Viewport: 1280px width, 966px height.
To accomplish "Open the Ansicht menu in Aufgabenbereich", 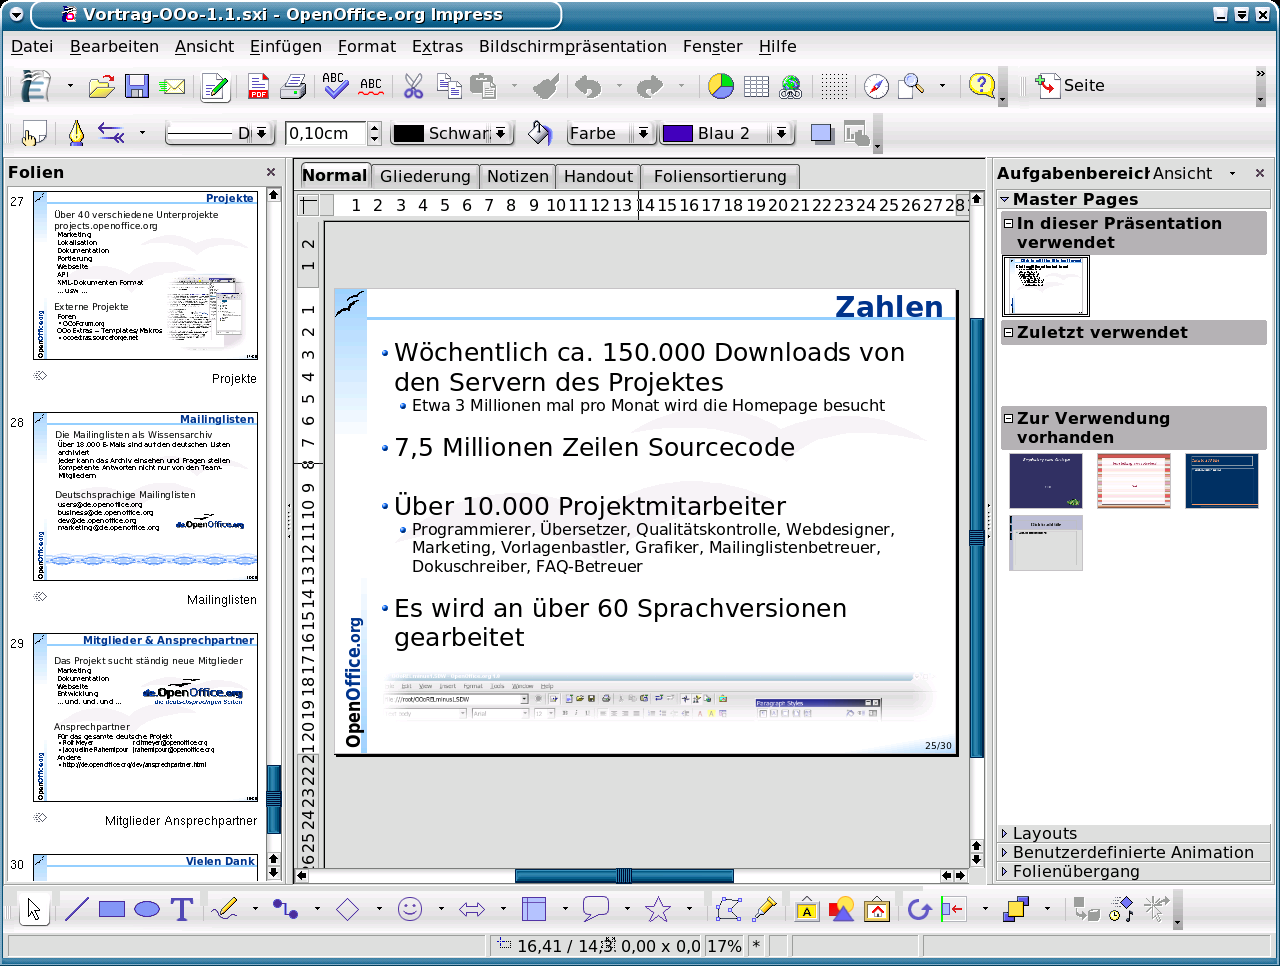I will [x=1194, y=173].
